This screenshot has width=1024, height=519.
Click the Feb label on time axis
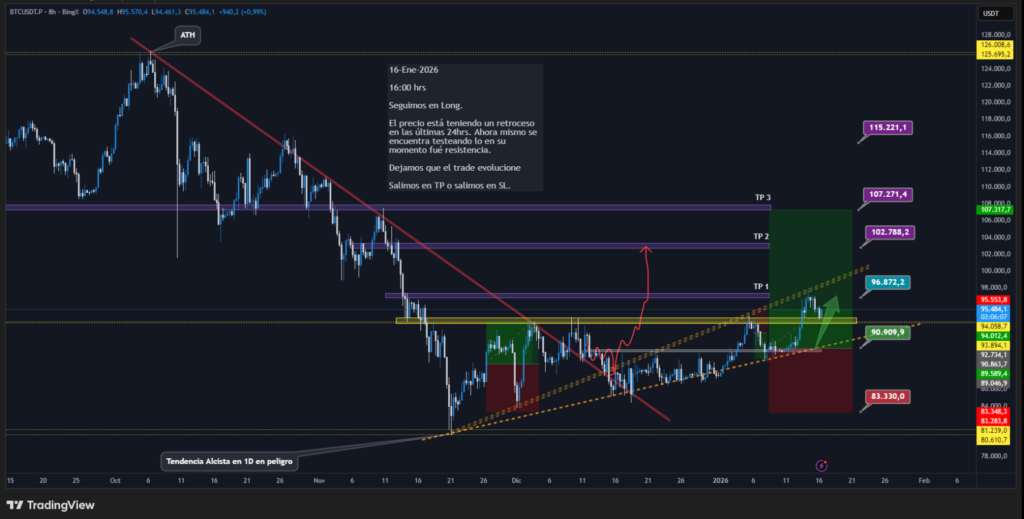point(923,480)
